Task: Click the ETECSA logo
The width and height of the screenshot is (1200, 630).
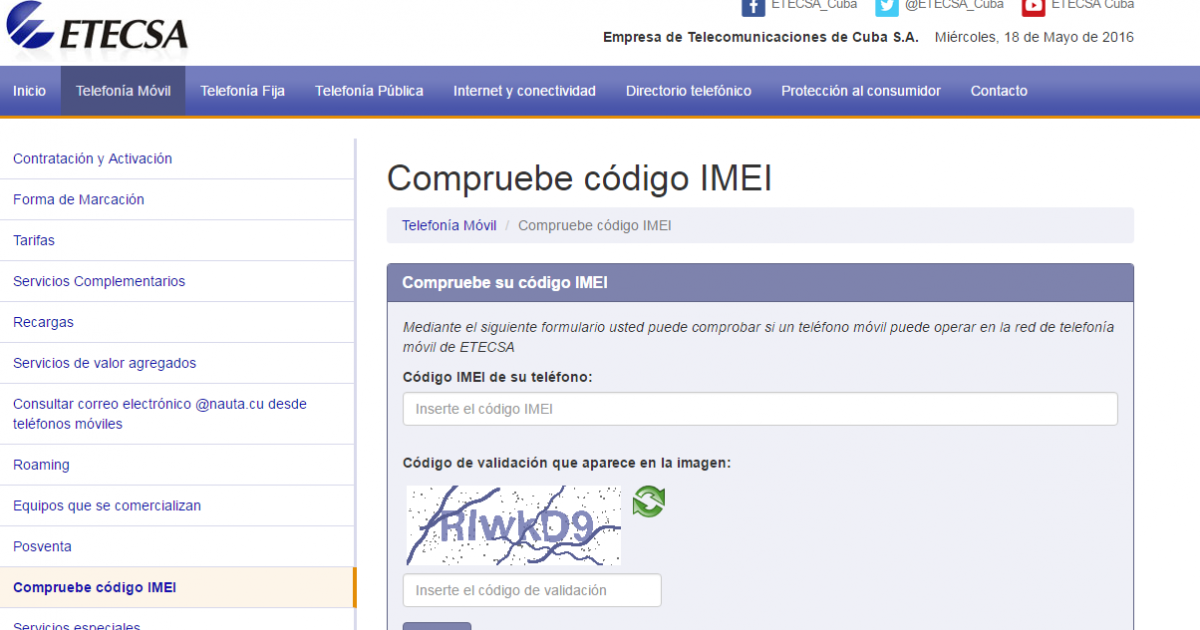Action: coord(95,26)
